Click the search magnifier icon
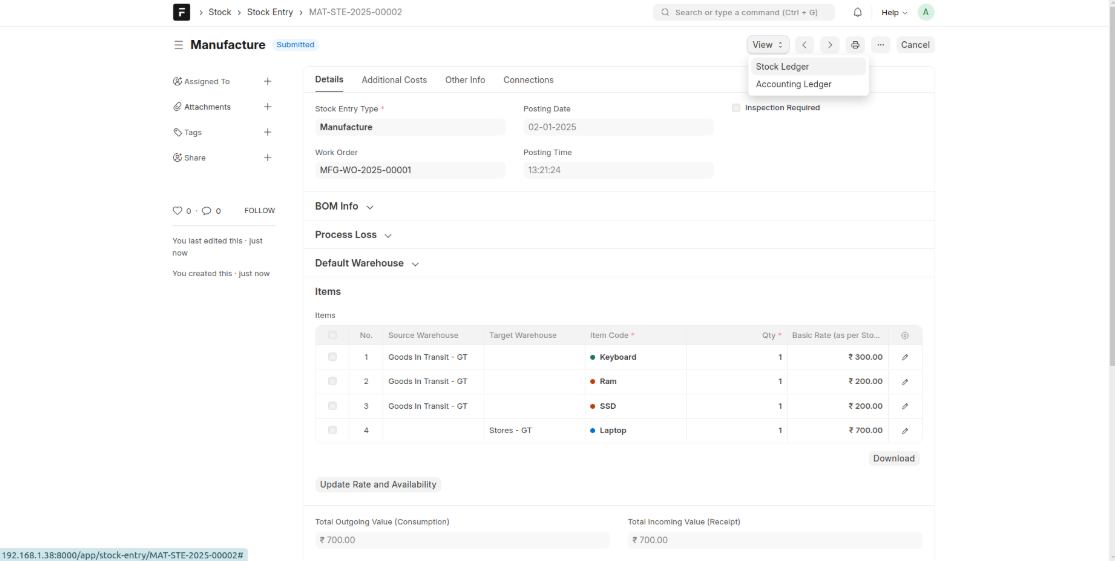The width and height of the screenshot is (1115, 561). pos(665,12)
